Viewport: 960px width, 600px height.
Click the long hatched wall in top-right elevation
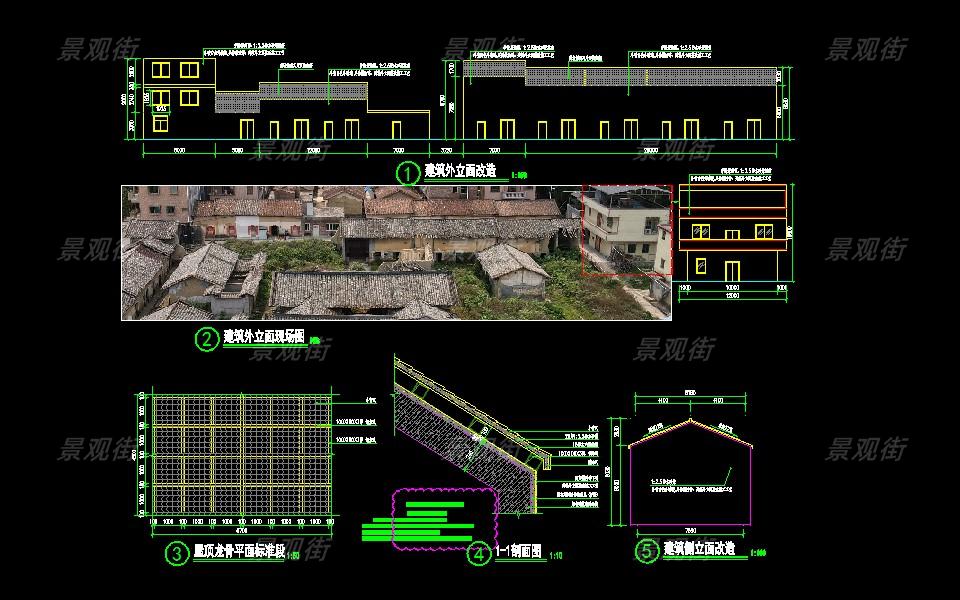click(650, 77)
